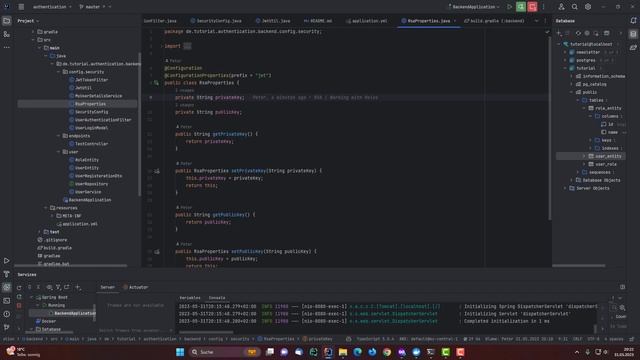Switch to application.yml editor tab
640x360 pixels.
click(x=367, y=21)
